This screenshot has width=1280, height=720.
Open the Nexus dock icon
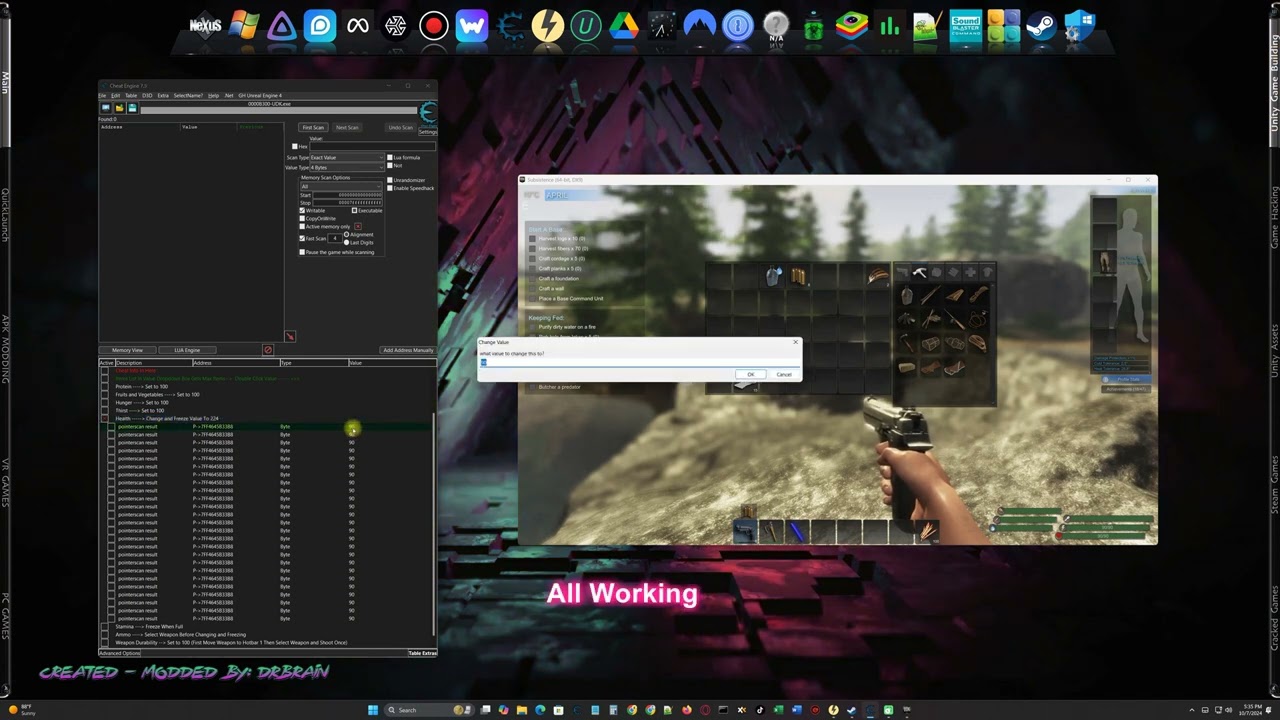(x=205, y=26)
